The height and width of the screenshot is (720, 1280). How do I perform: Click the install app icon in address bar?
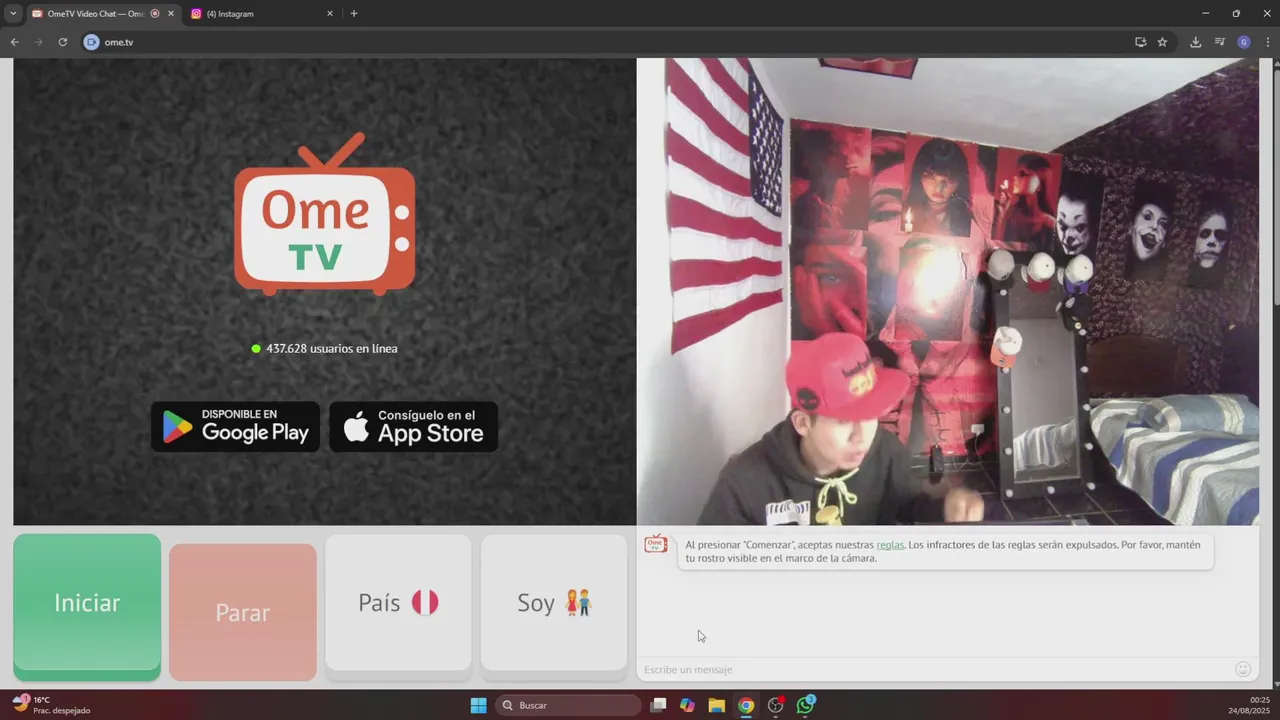pyautogui.click(x=1140, y=42)
